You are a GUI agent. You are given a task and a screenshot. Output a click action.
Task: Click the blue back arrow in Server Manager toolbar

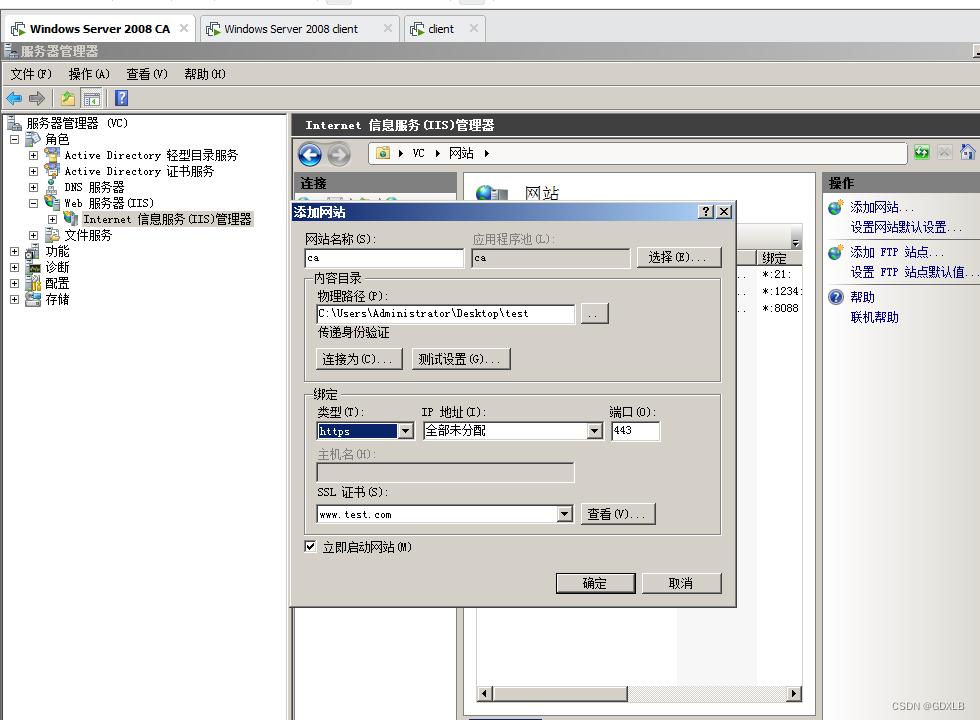coord(14,98)
